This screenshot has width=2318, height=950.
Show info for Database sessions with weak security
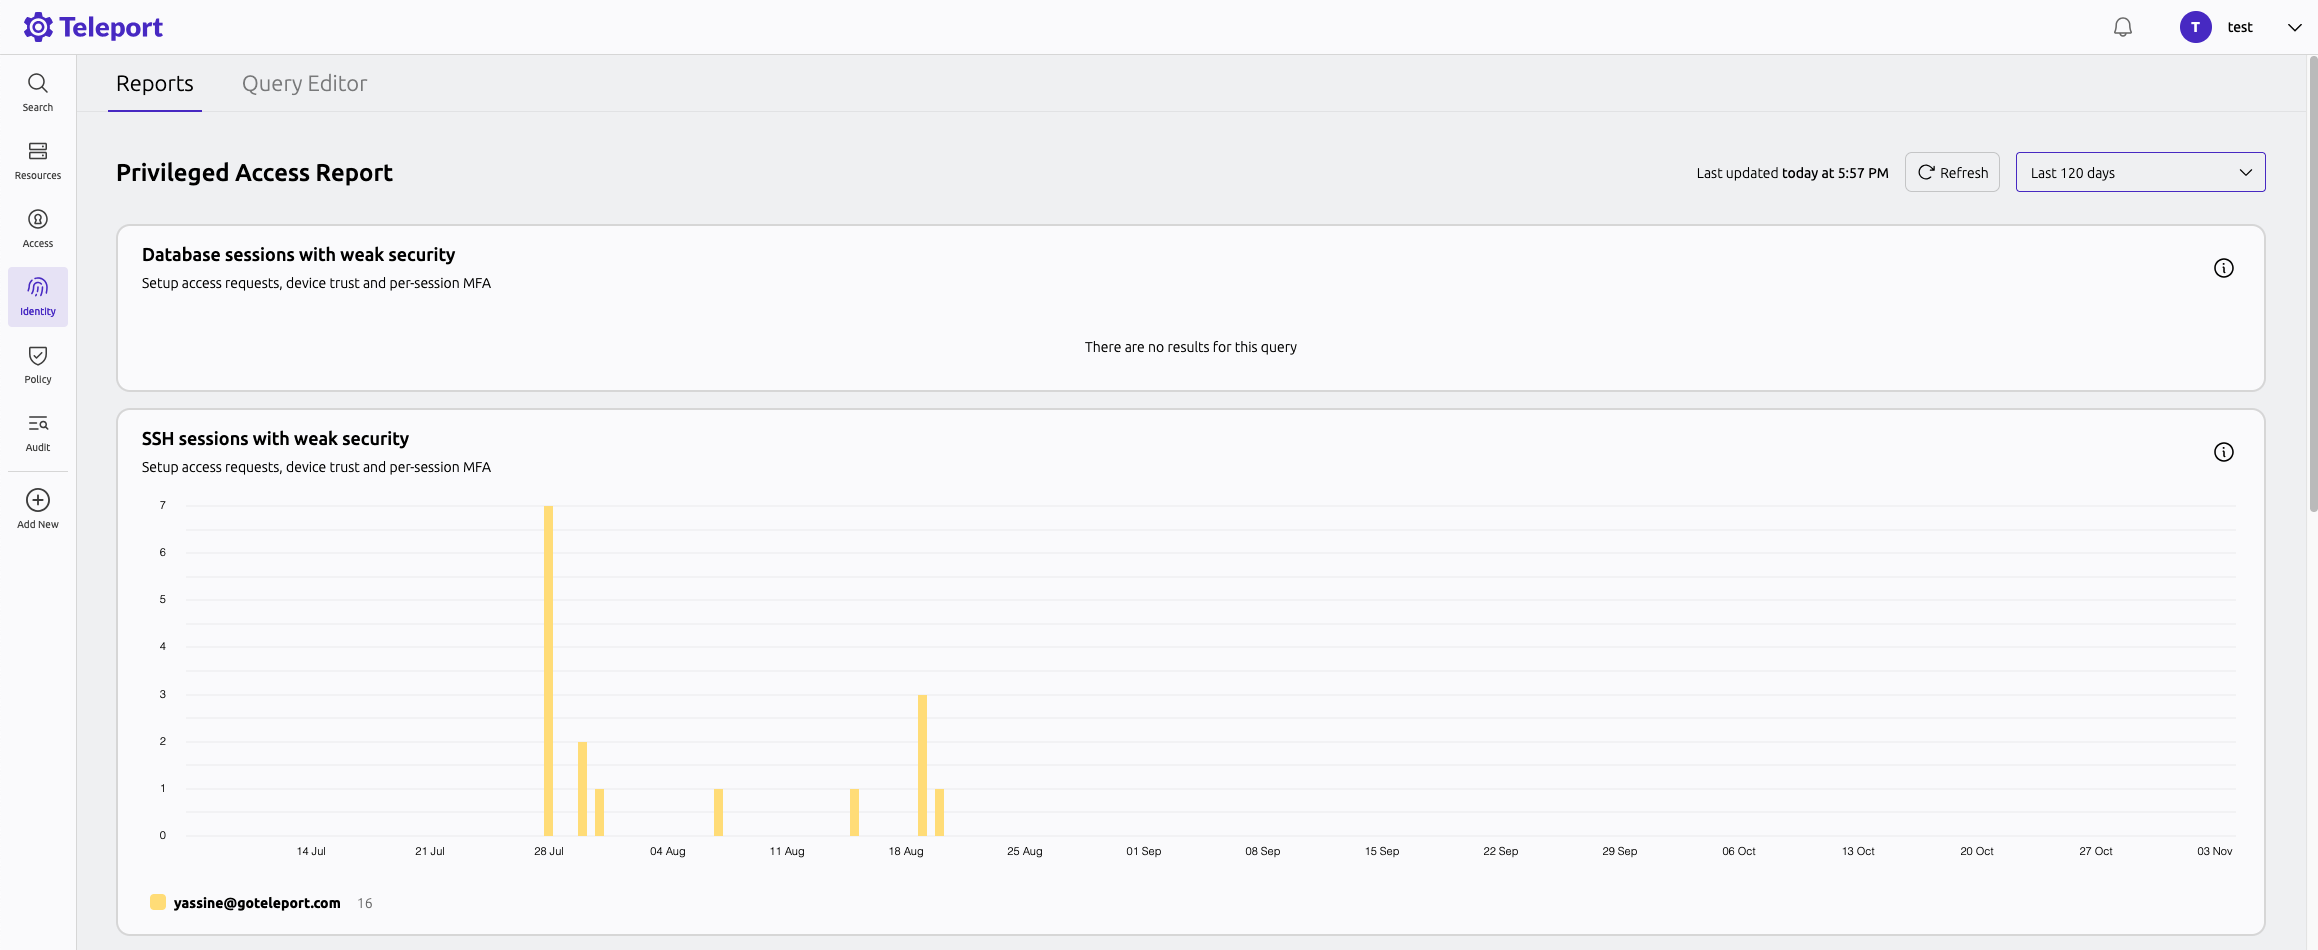point(2224,268)
